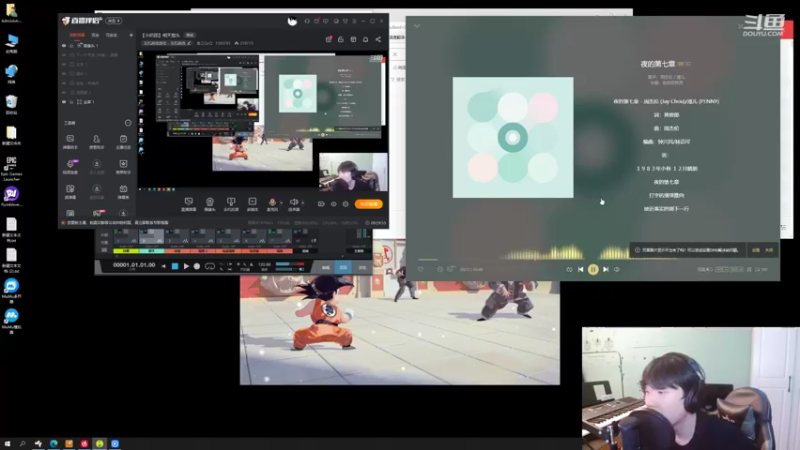Viewport: 800px width, 450px height.
Task: Open the microphone settings in streaming tool
Action: (x=272, y=204)
